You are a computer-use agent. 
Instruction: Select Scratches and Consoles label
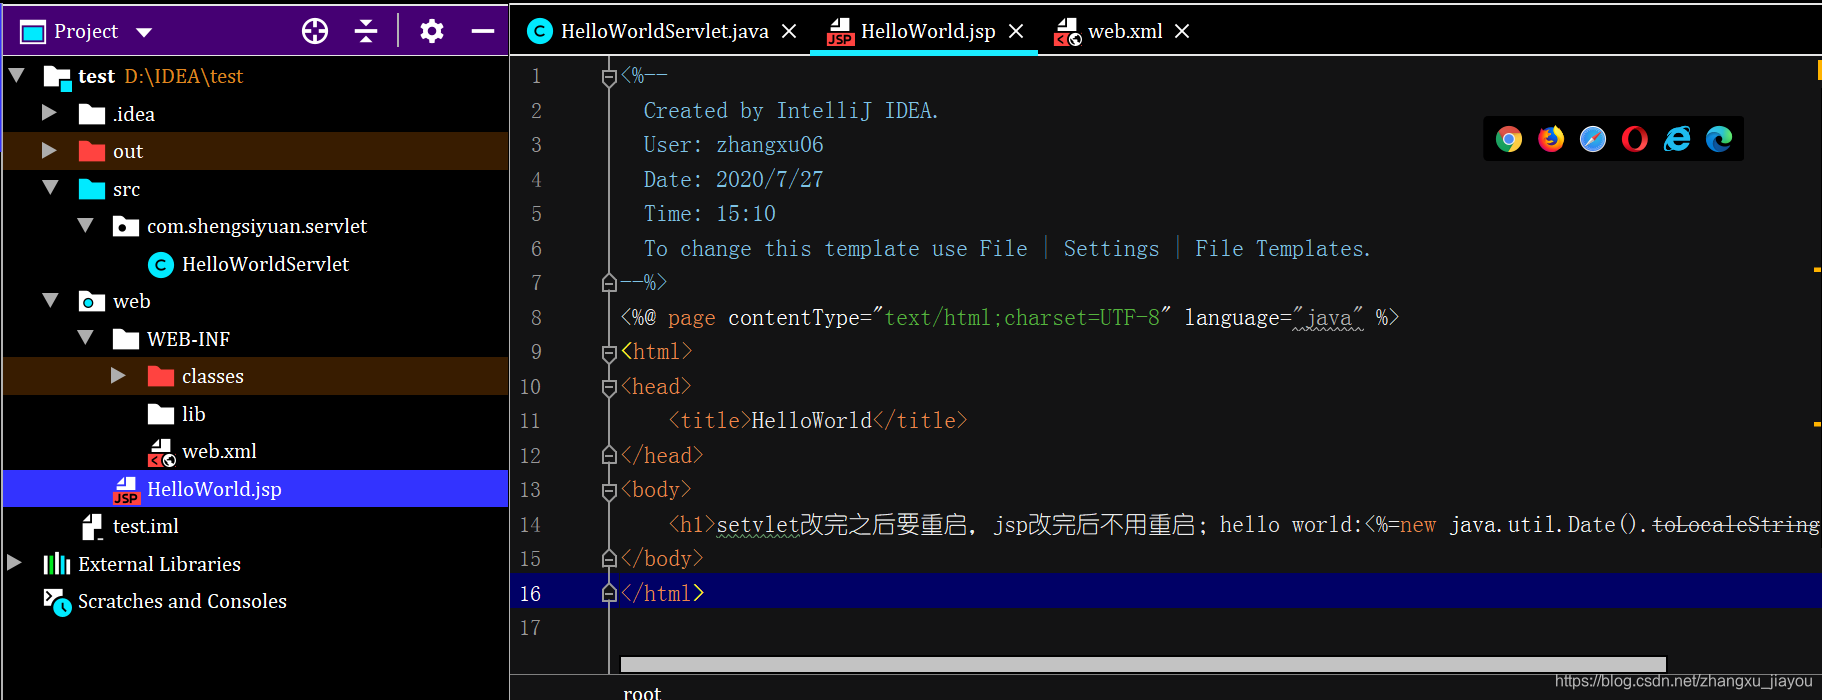pyautogui.click(x=182, y=601)
